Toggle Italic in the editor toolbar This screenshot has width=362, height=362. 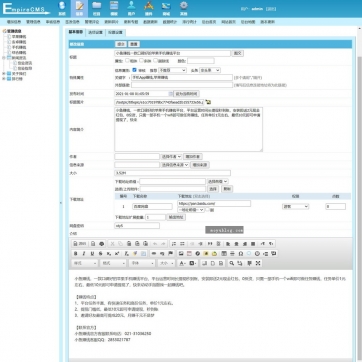84,254
